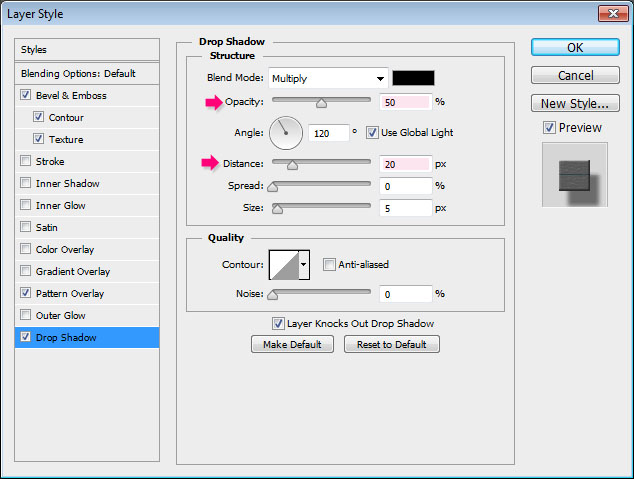The image size is (634, 479).
Task: Toggle Use Global Light checkbox
Action: [372, 132]
